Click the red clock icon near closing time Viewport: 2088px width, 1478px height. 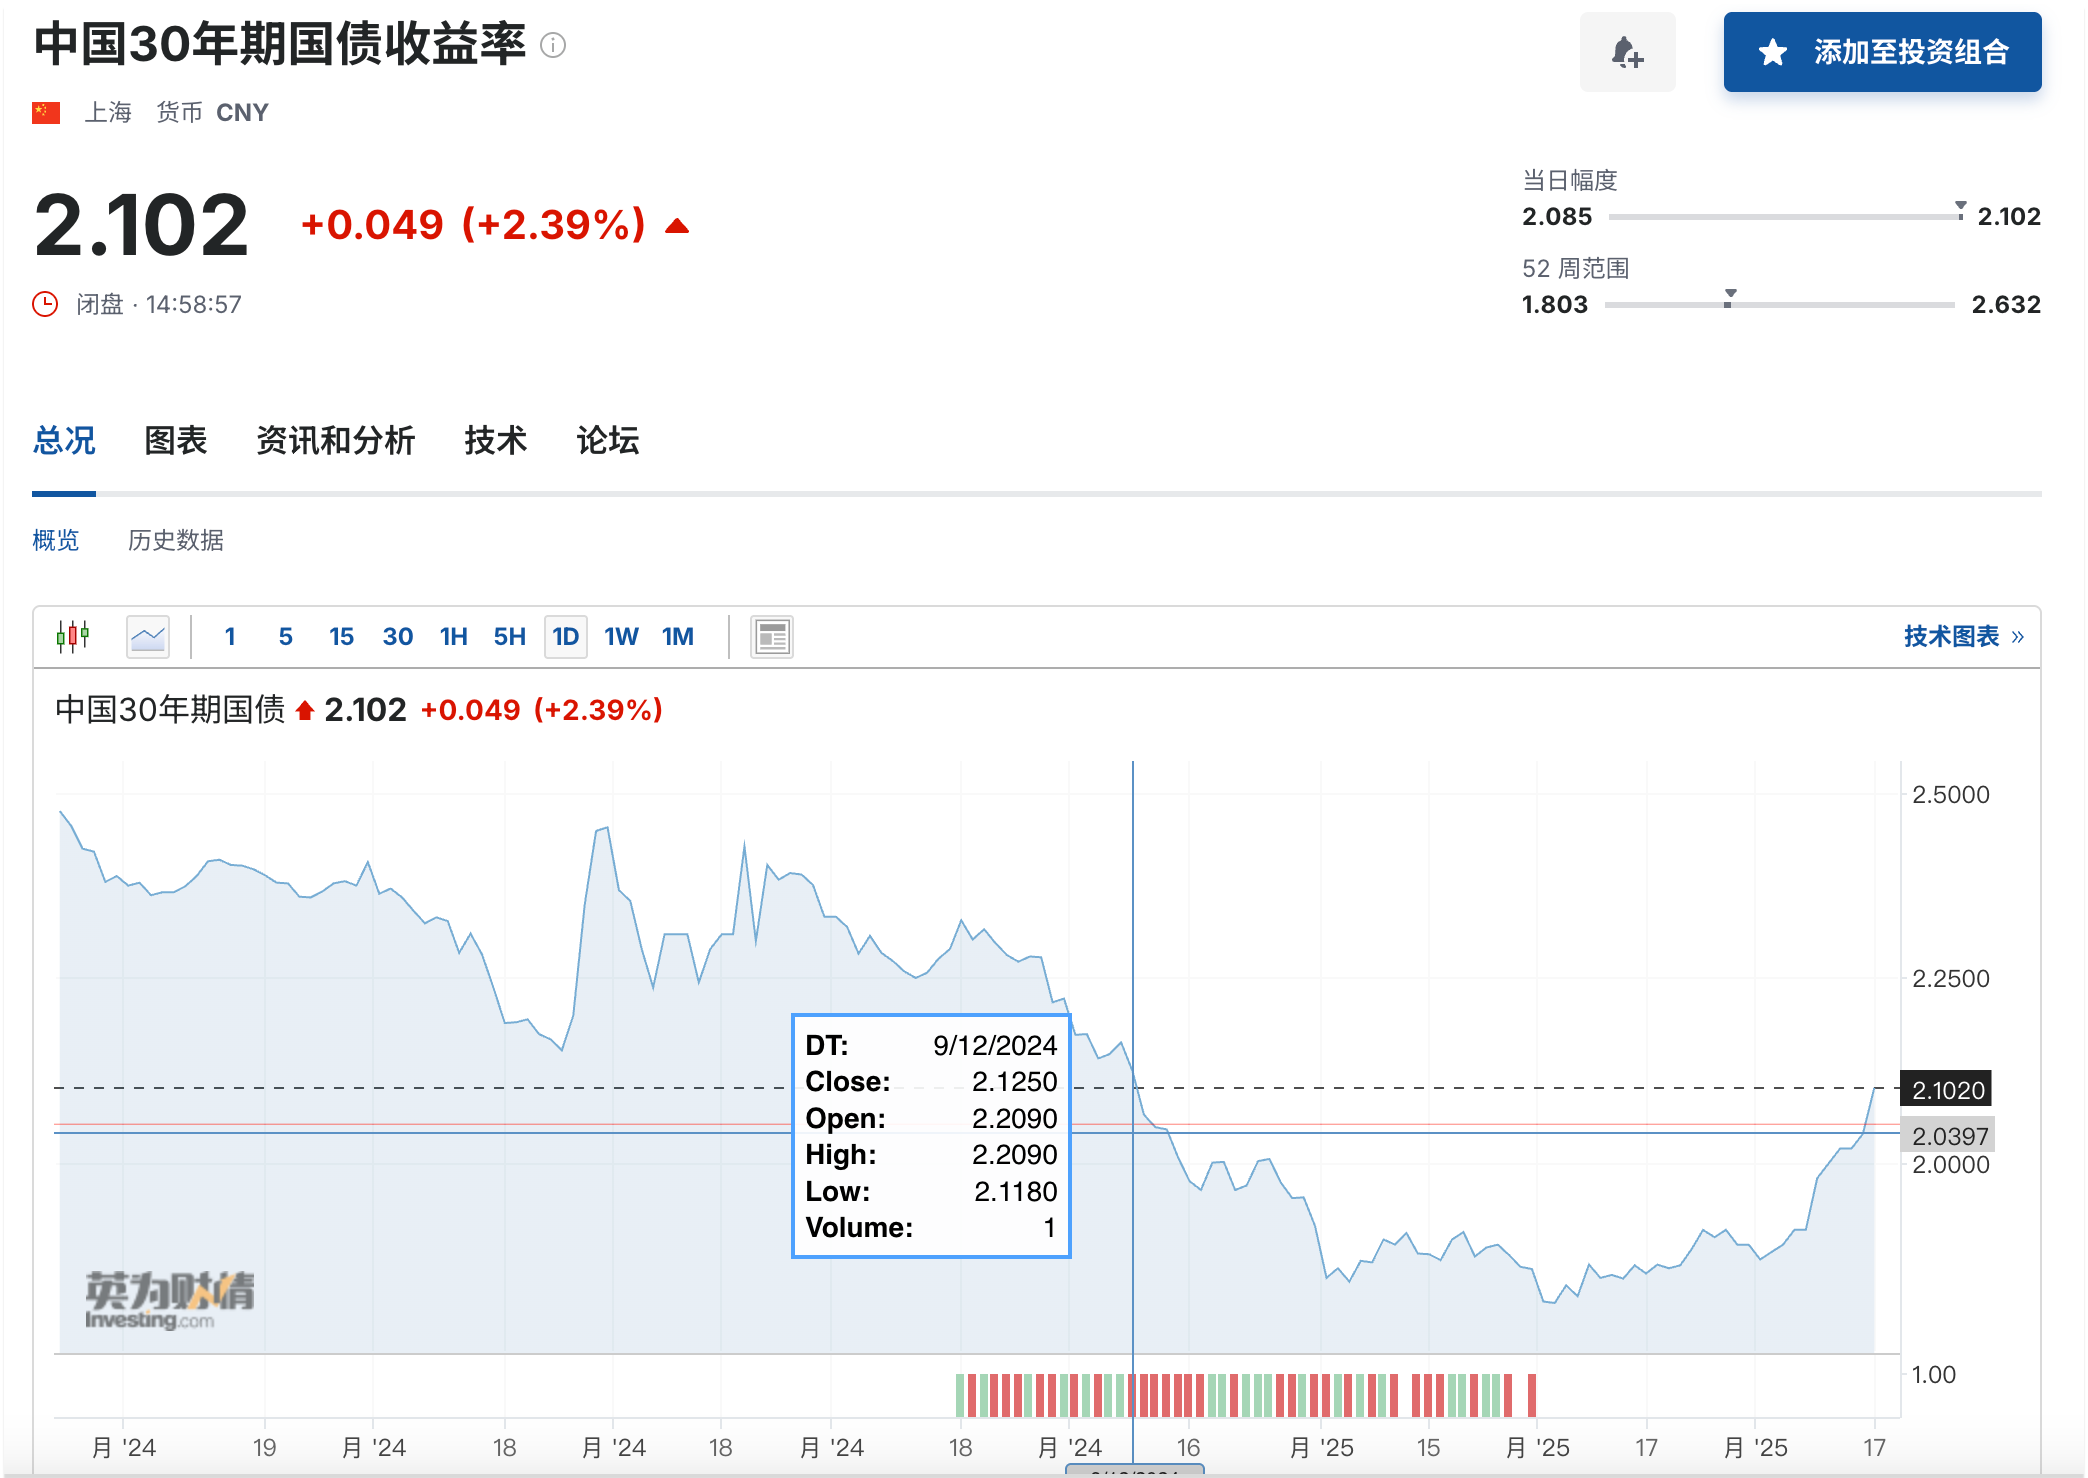(x=45, y=304)
